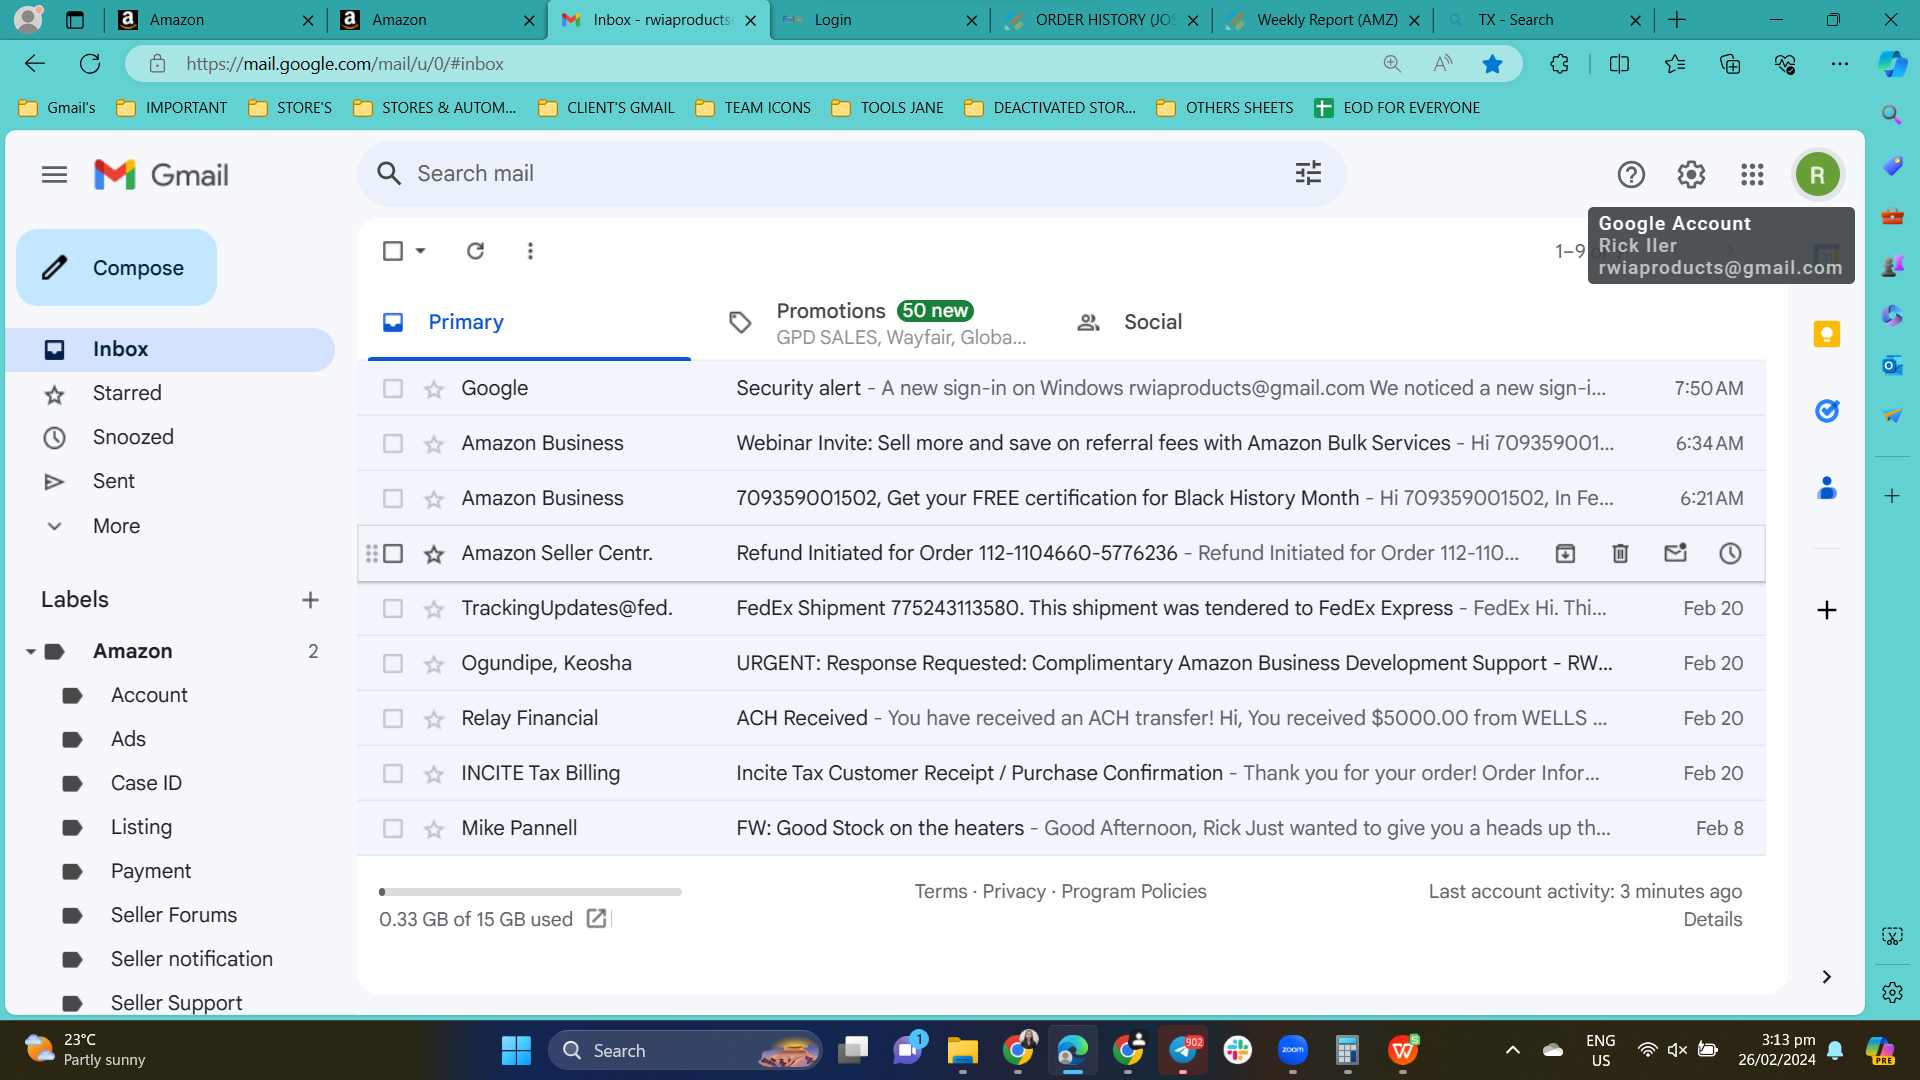Create a new label with plus icon
1920x1080 pixels.
click(x=310, y=600)
